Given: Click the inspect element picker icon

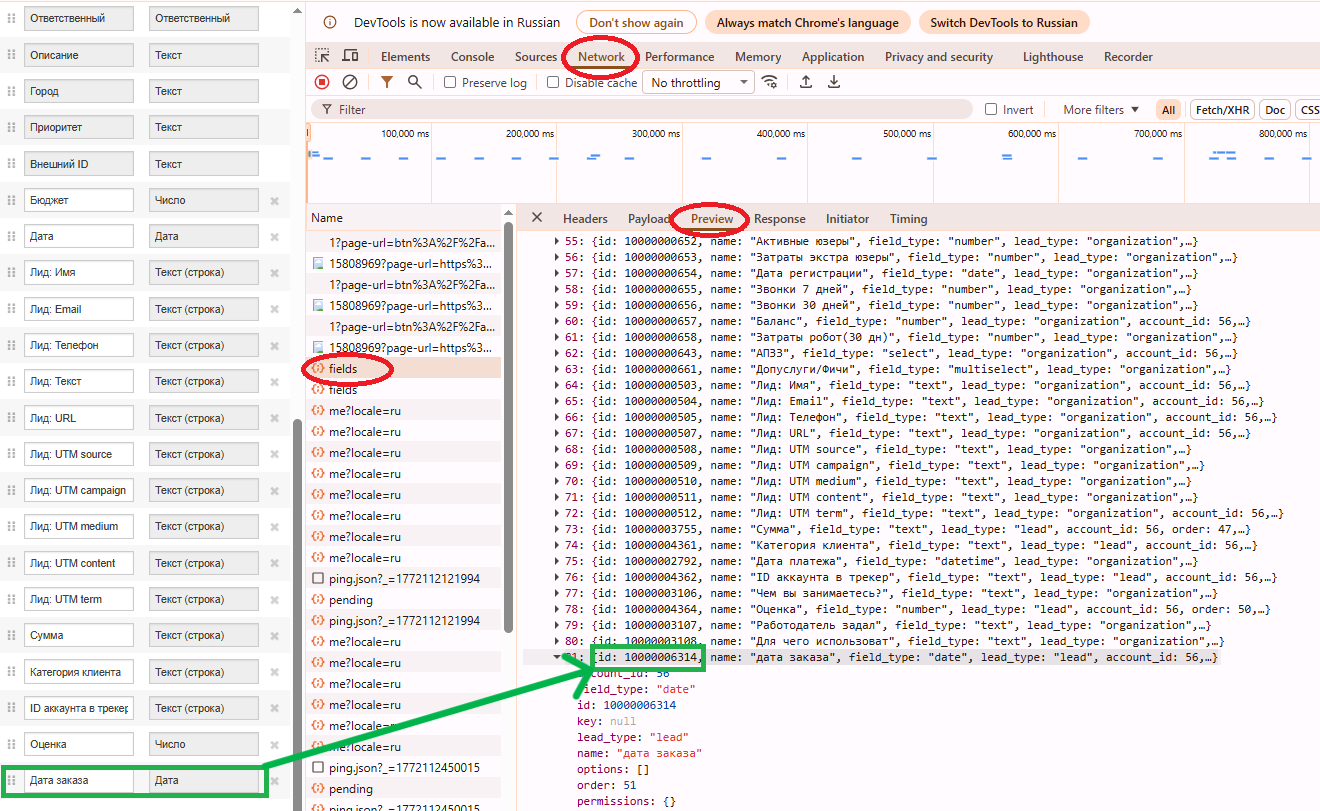Looking at the screenshot, I should (x=322, y=57).
